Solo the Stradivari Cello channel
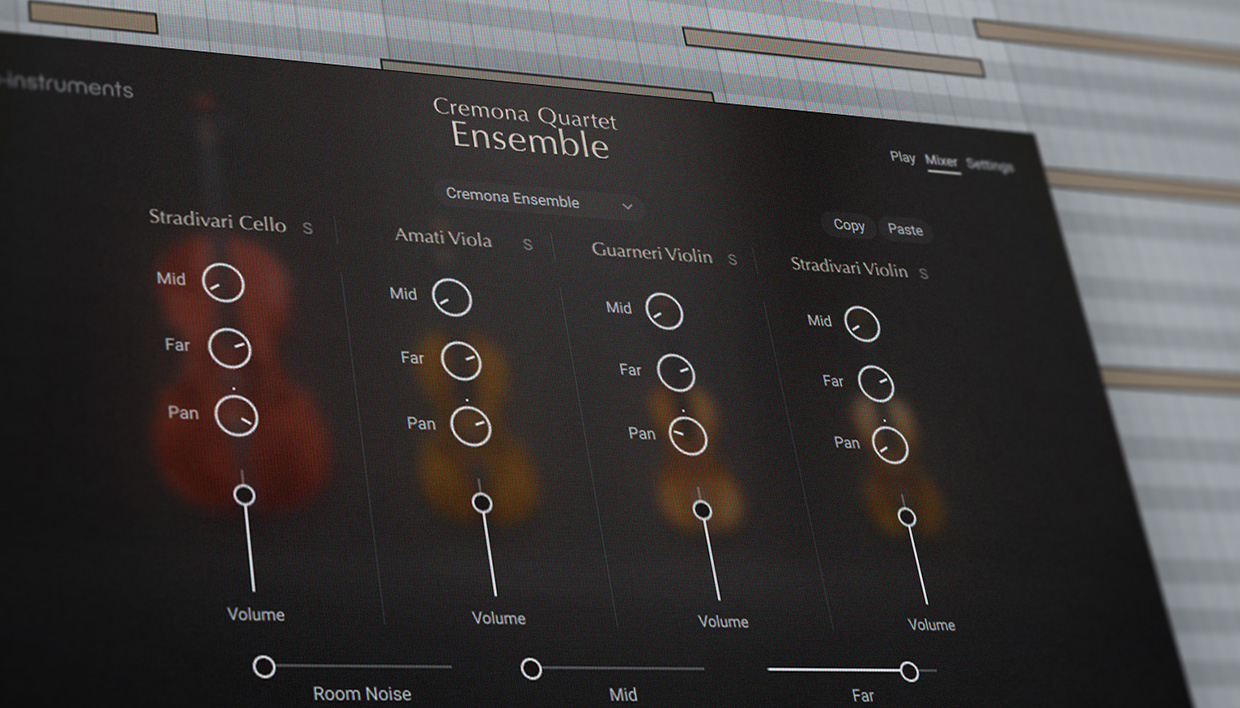This screenshot has width=1240, height=708. coord(307,228)
